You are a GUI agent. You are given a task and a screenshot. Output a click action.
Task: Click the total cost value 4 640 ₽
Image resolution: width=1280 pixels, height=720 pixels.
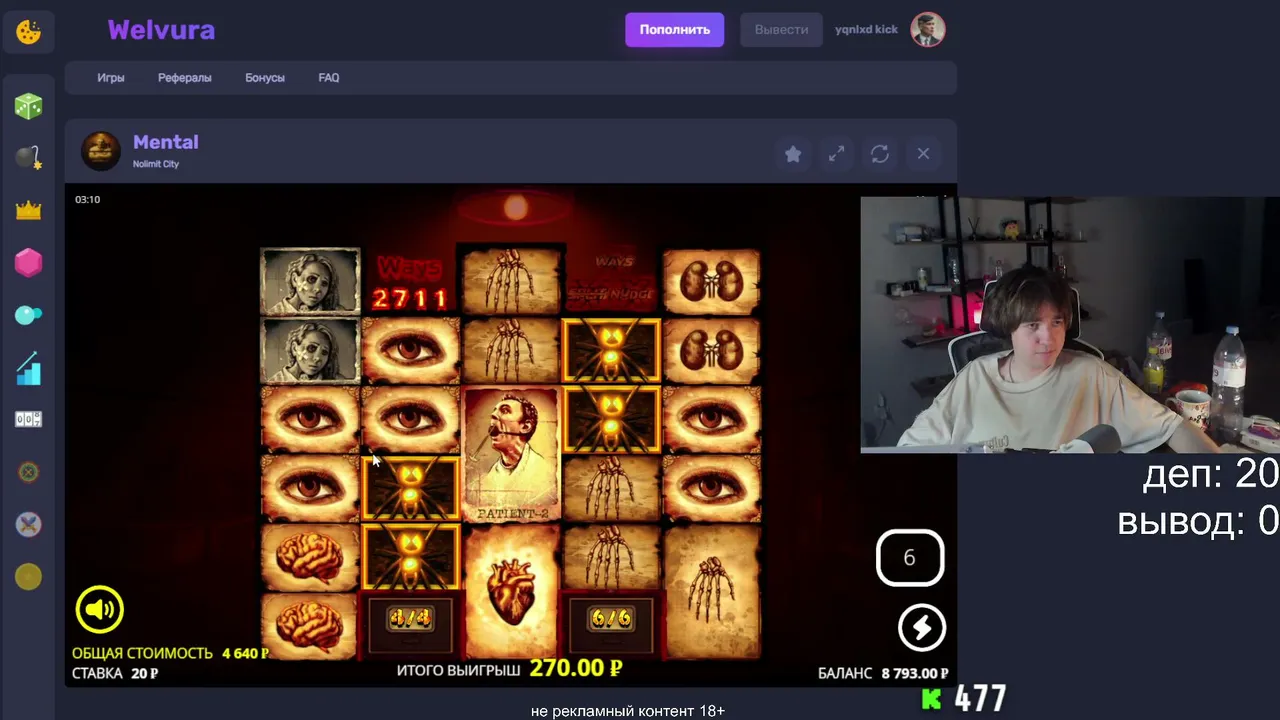[x=245, y=654]
